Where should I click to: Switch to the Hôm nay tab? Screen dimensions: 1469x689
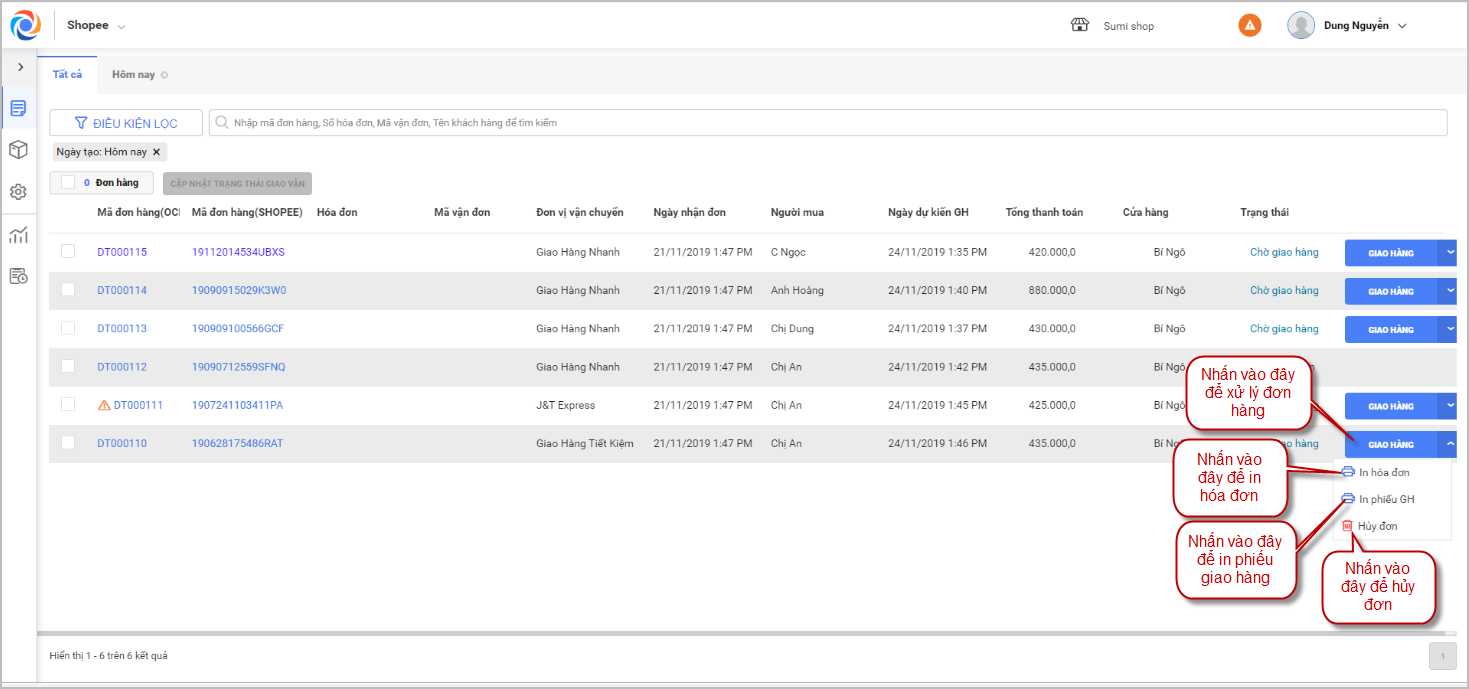133,75
